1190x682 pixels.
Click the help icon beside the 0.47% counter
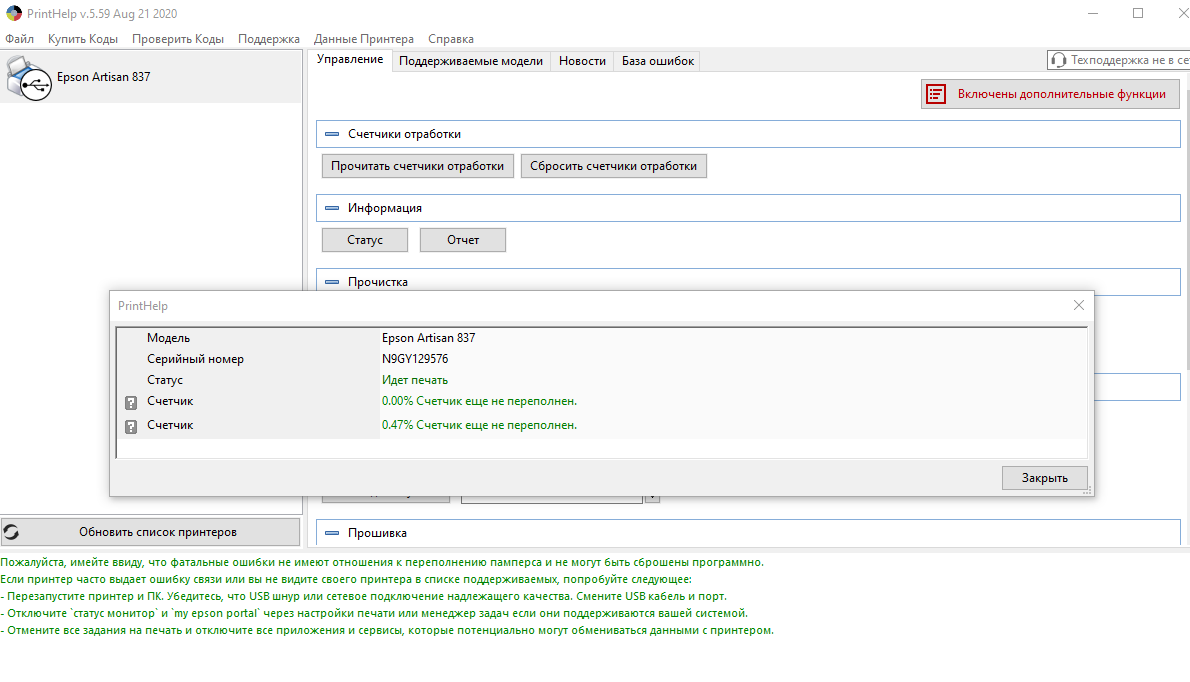pos(130,427)
